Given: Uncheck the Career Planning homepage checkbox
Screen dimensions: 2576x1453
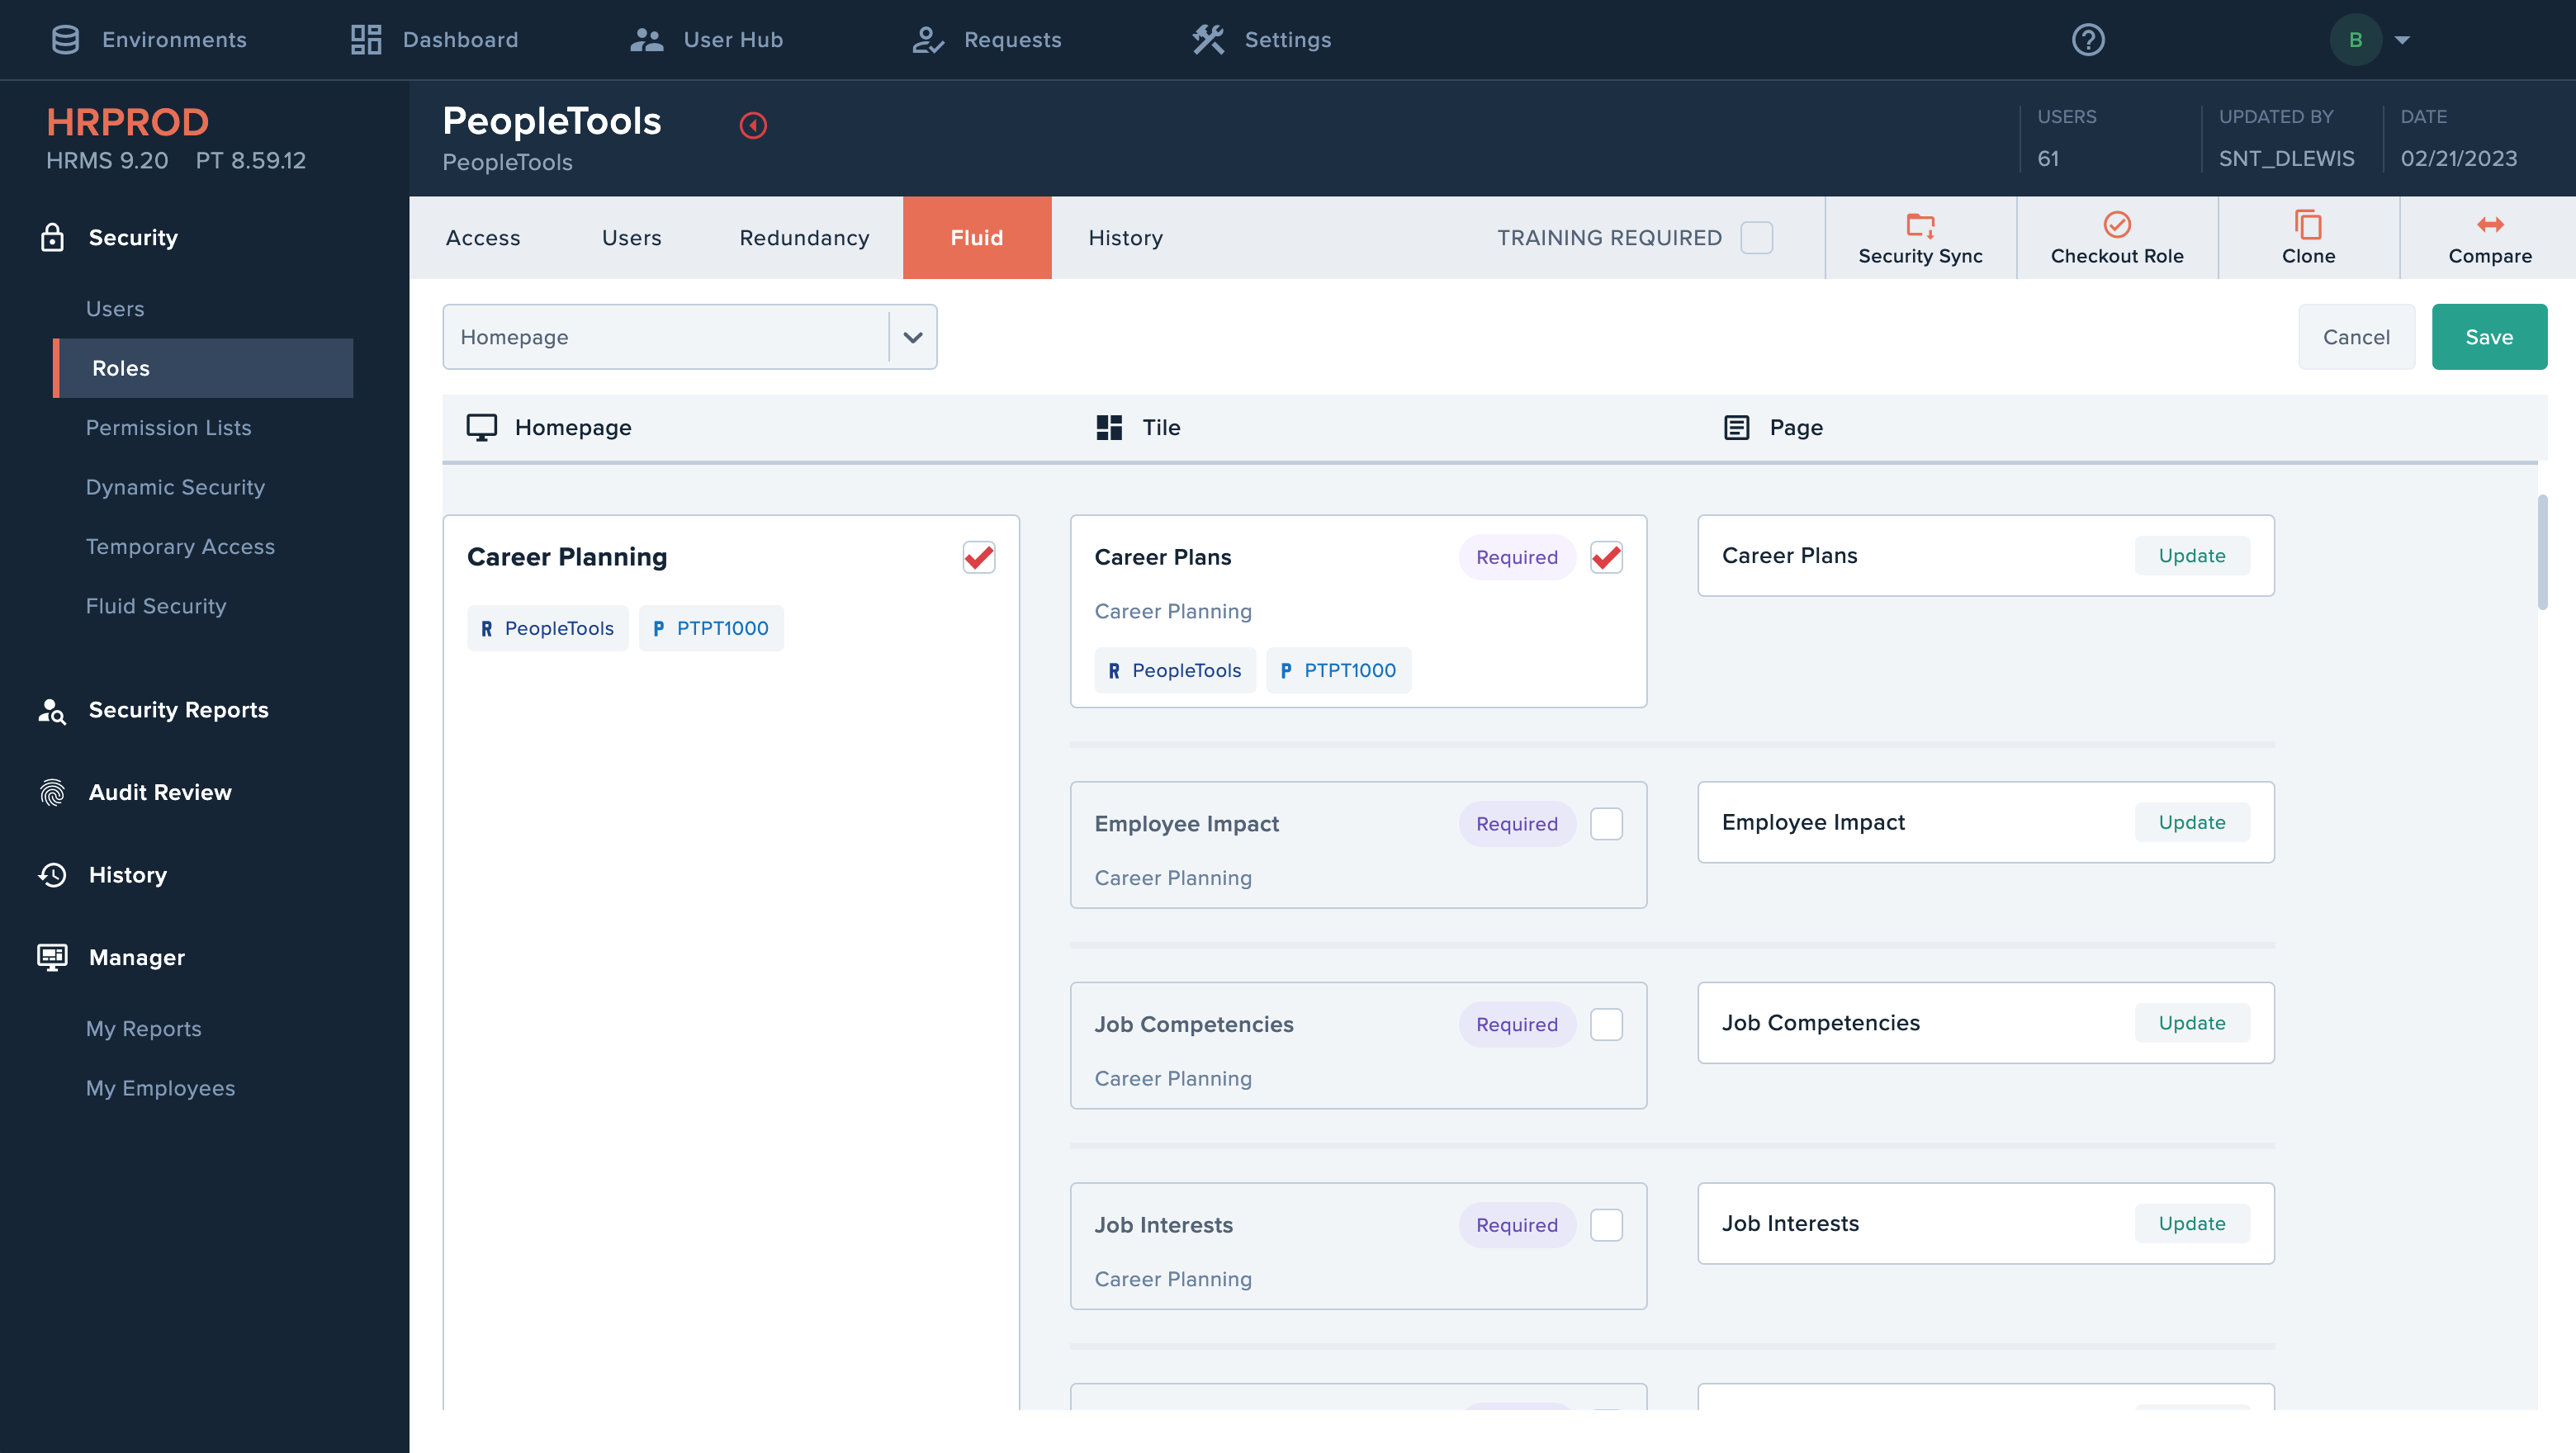Looking at the screenshot, I should 978,557.
